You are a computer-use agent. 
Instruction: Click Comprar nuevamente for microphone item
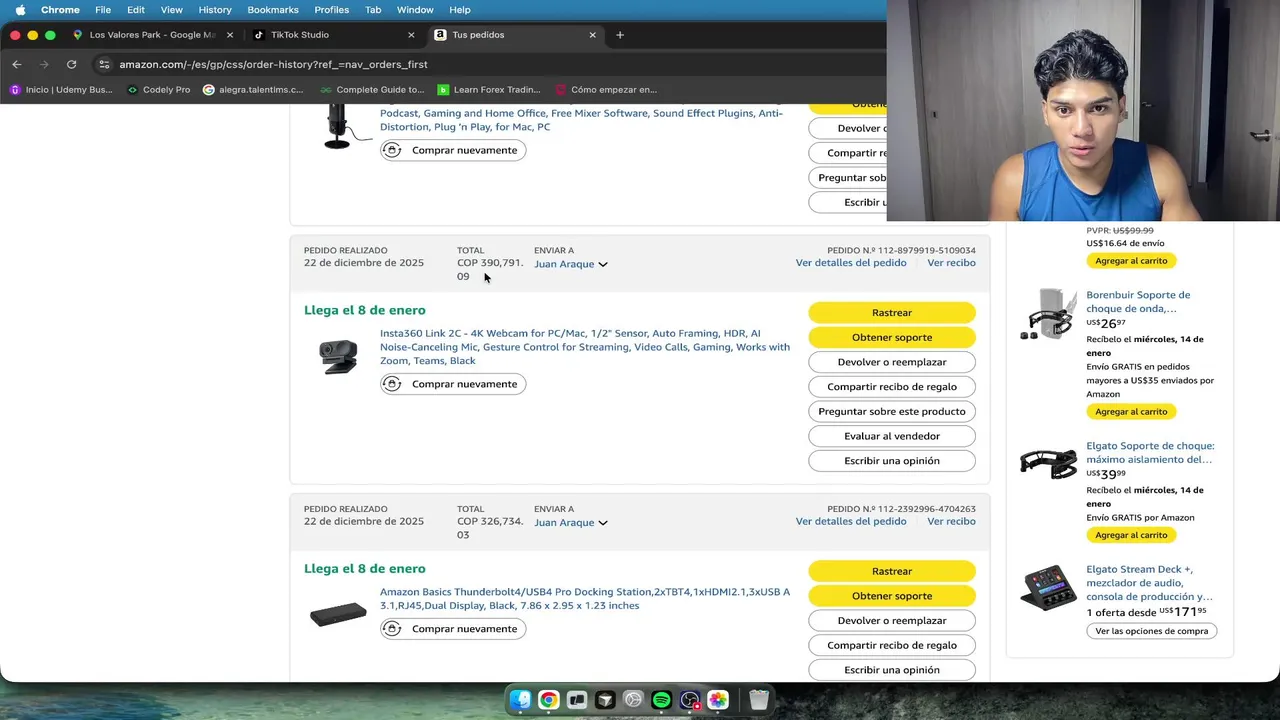(453, 150)
